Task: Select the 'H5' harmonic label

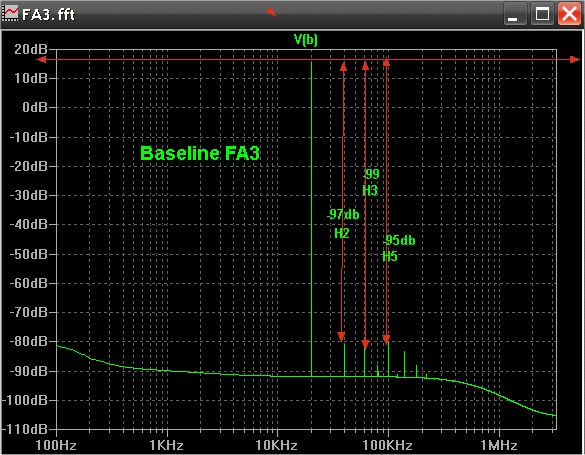Action: (390, 256)
